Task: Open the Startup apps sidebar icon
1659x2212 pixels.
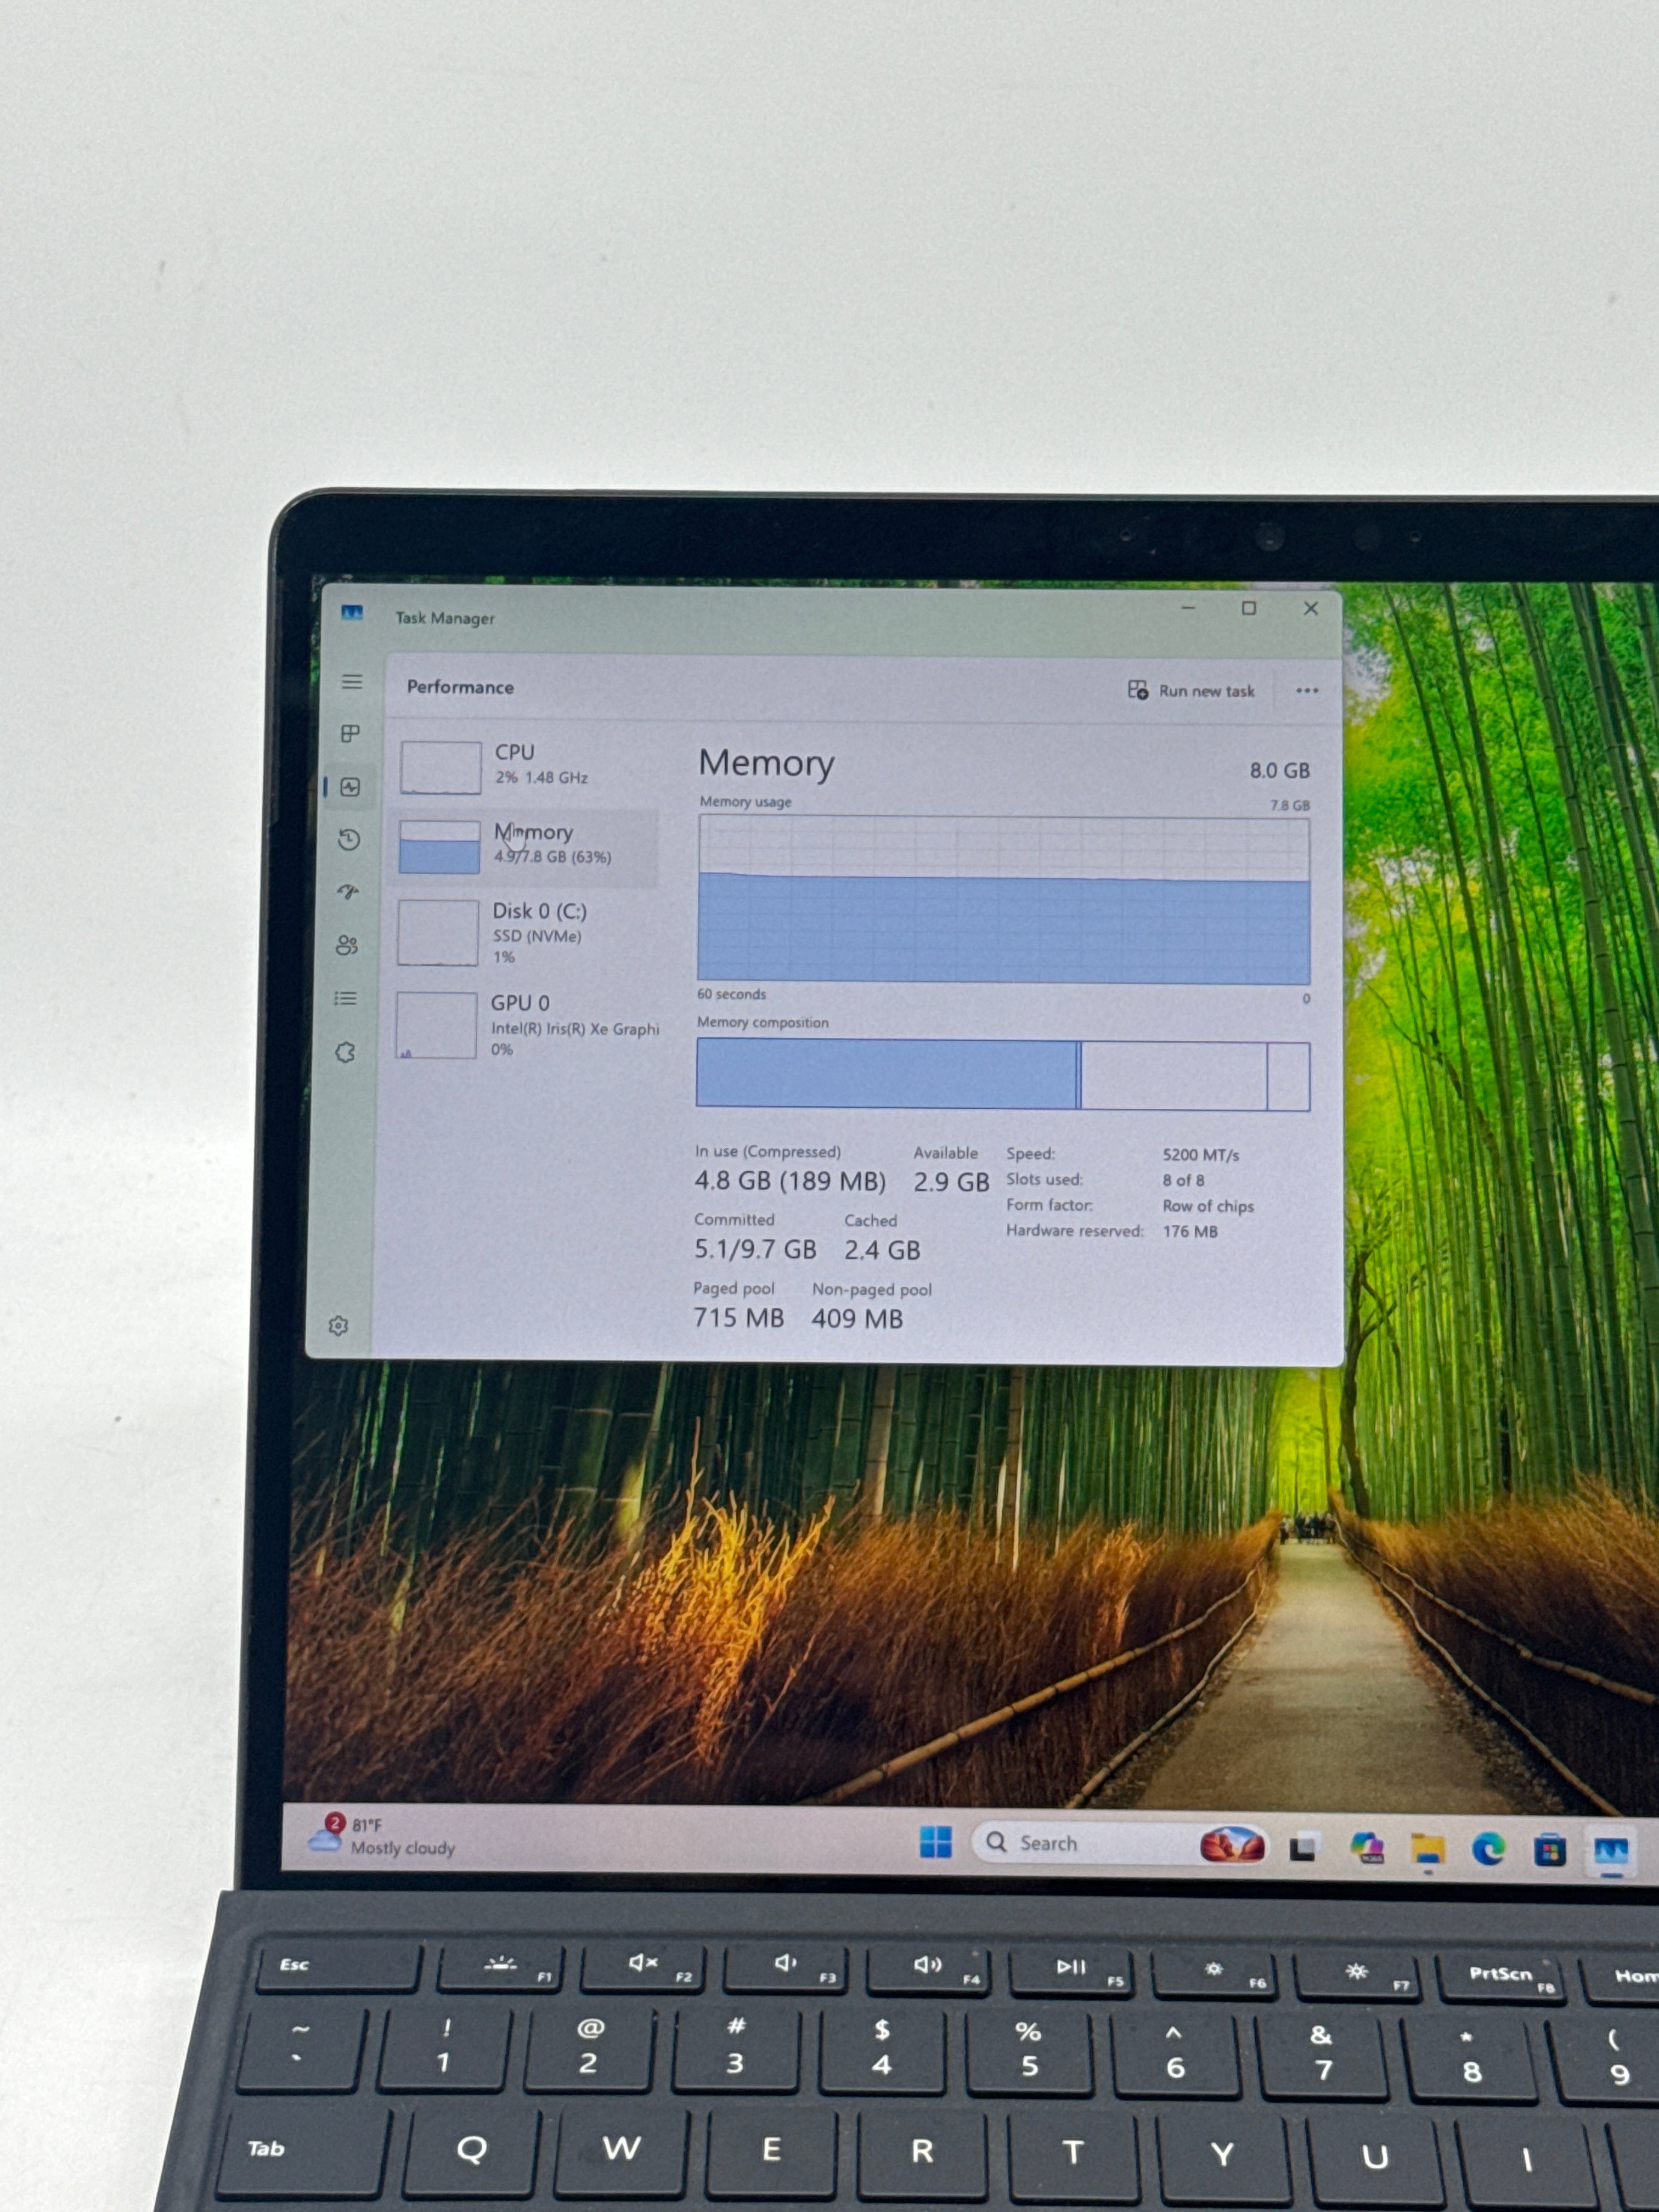Action: coord(348,892)
